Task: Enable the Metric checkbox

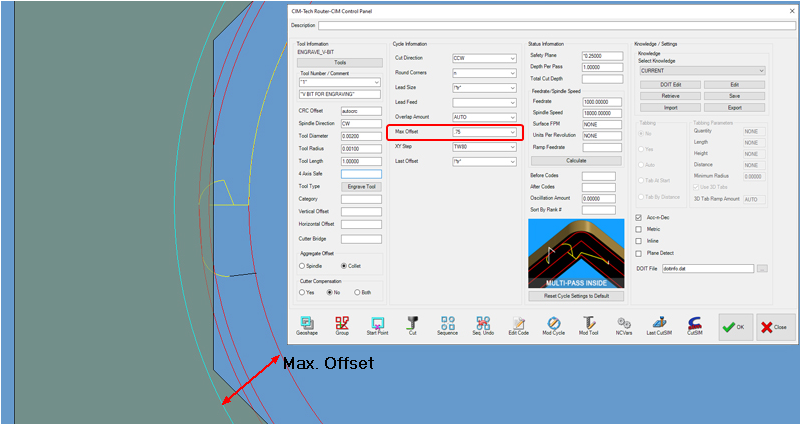Action: (639, 229)
